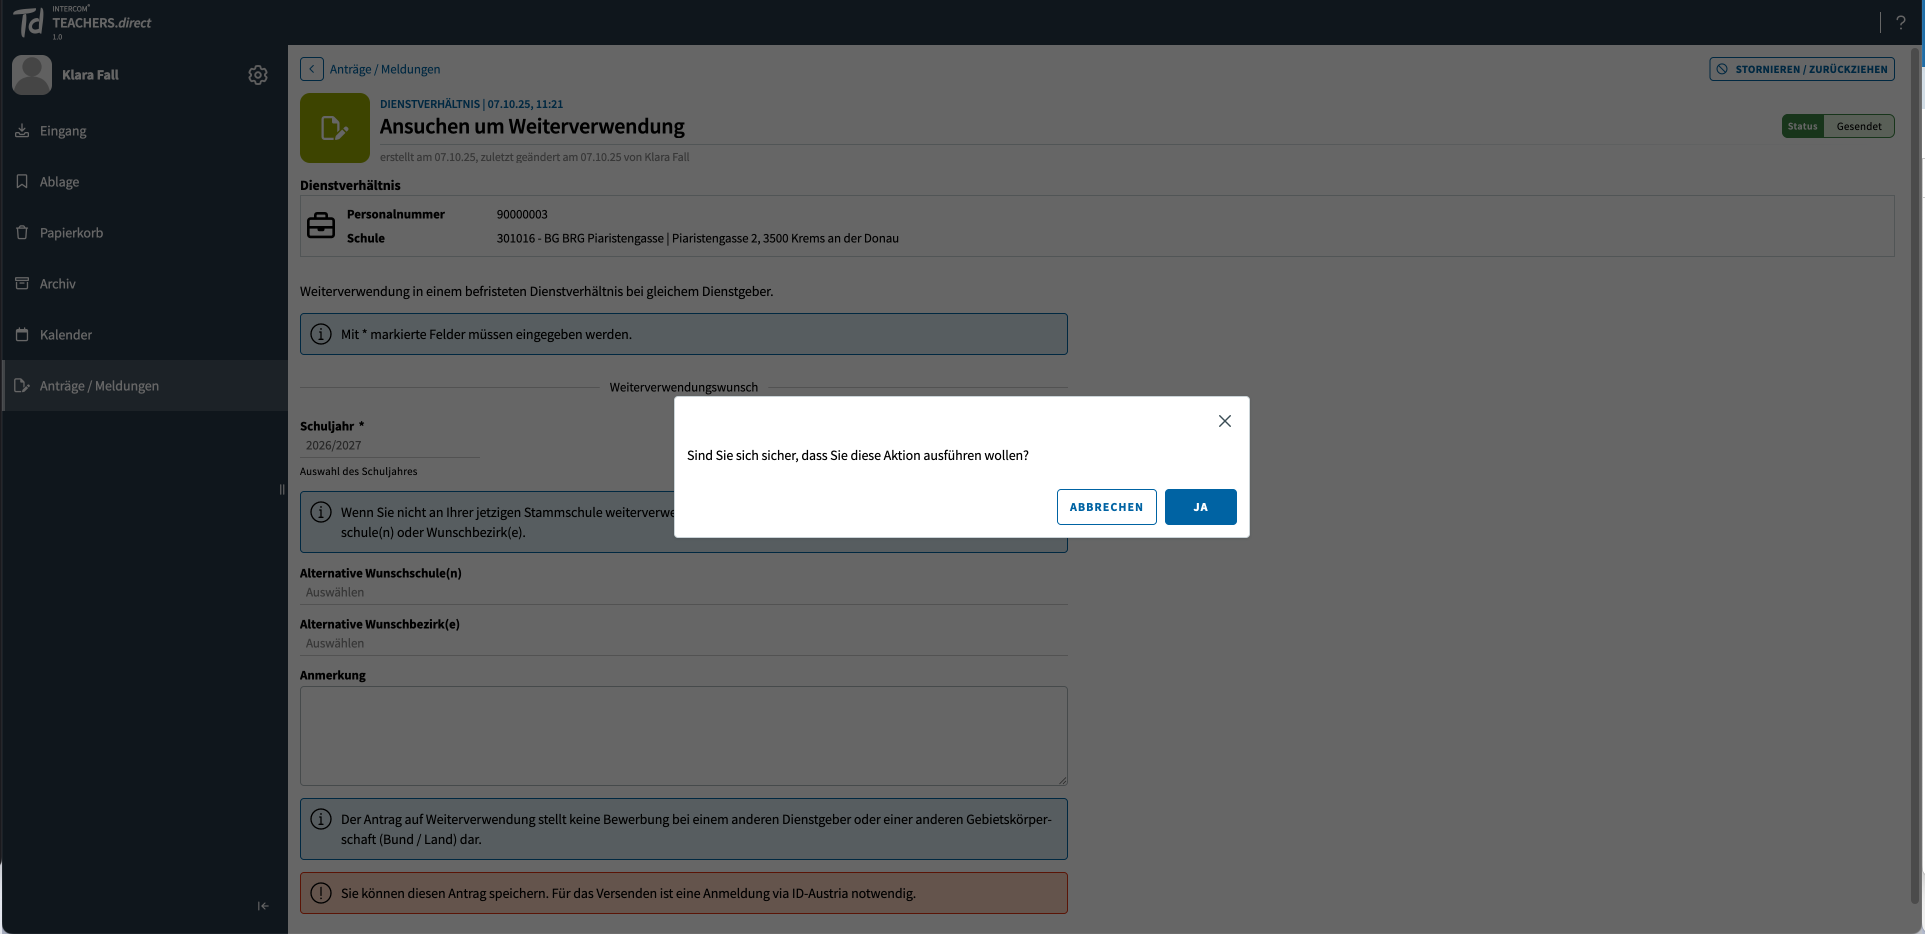Click the help question mark icon
1925x934 pixels.
1901,22
